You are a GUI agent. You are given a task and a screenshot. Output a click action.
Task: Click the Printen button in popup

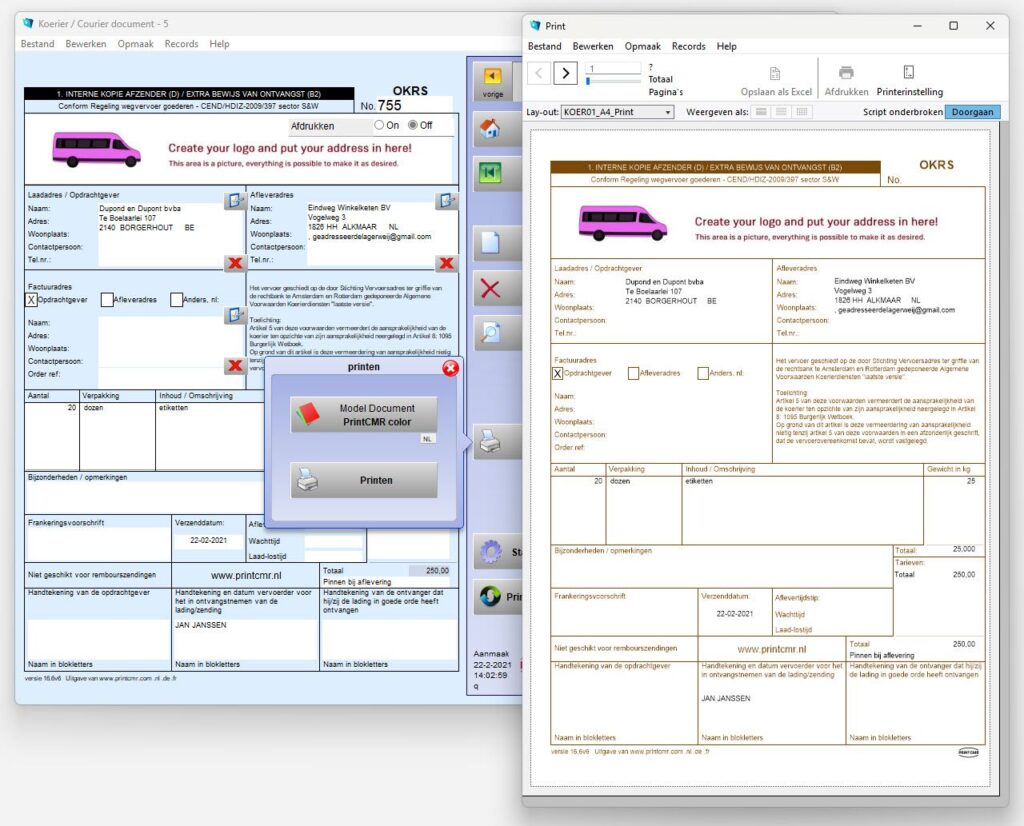(364, 481)
